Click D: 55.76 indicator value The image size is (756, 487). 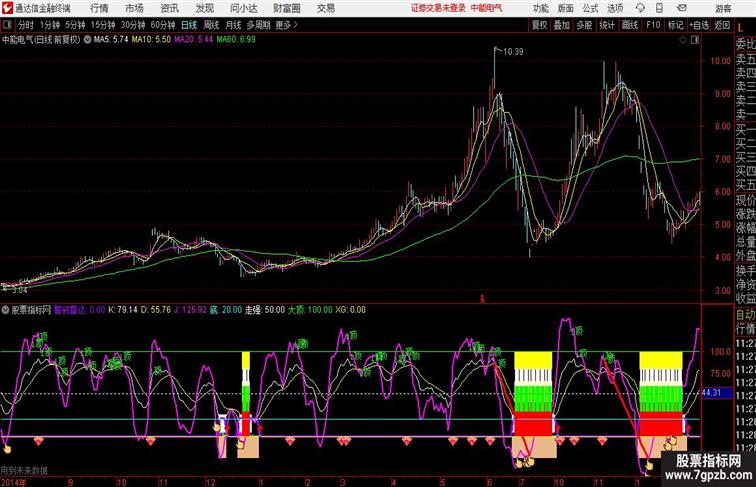156,310
